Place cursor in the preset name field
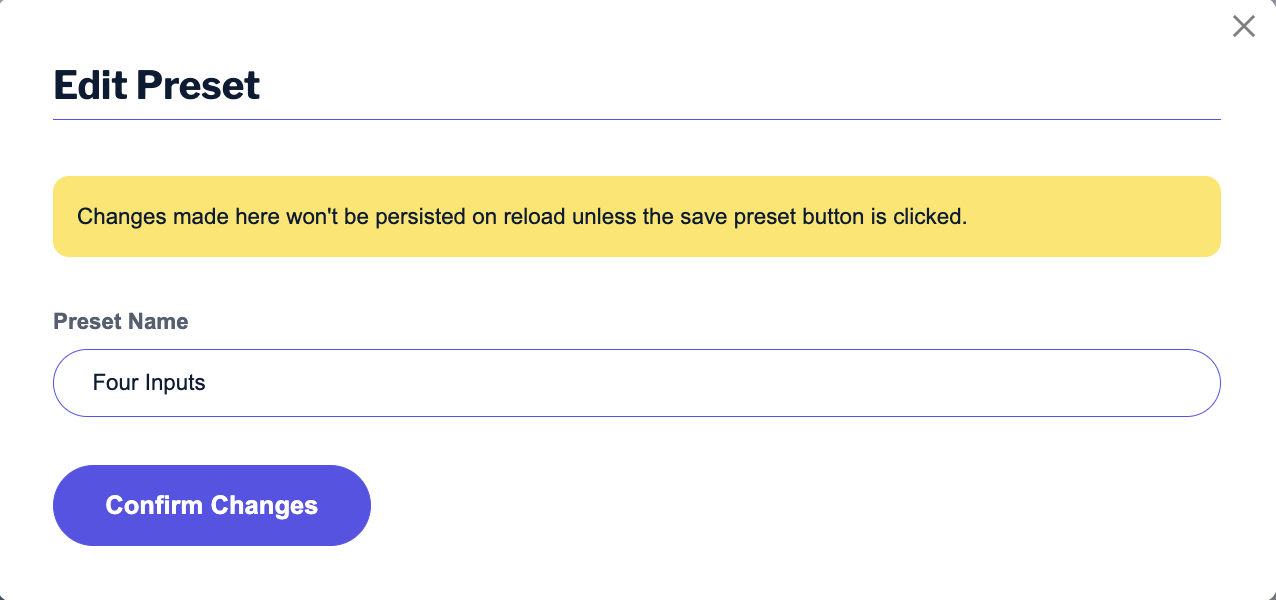The width and height of the screenshot is (1276, 600). click(636, 383)
